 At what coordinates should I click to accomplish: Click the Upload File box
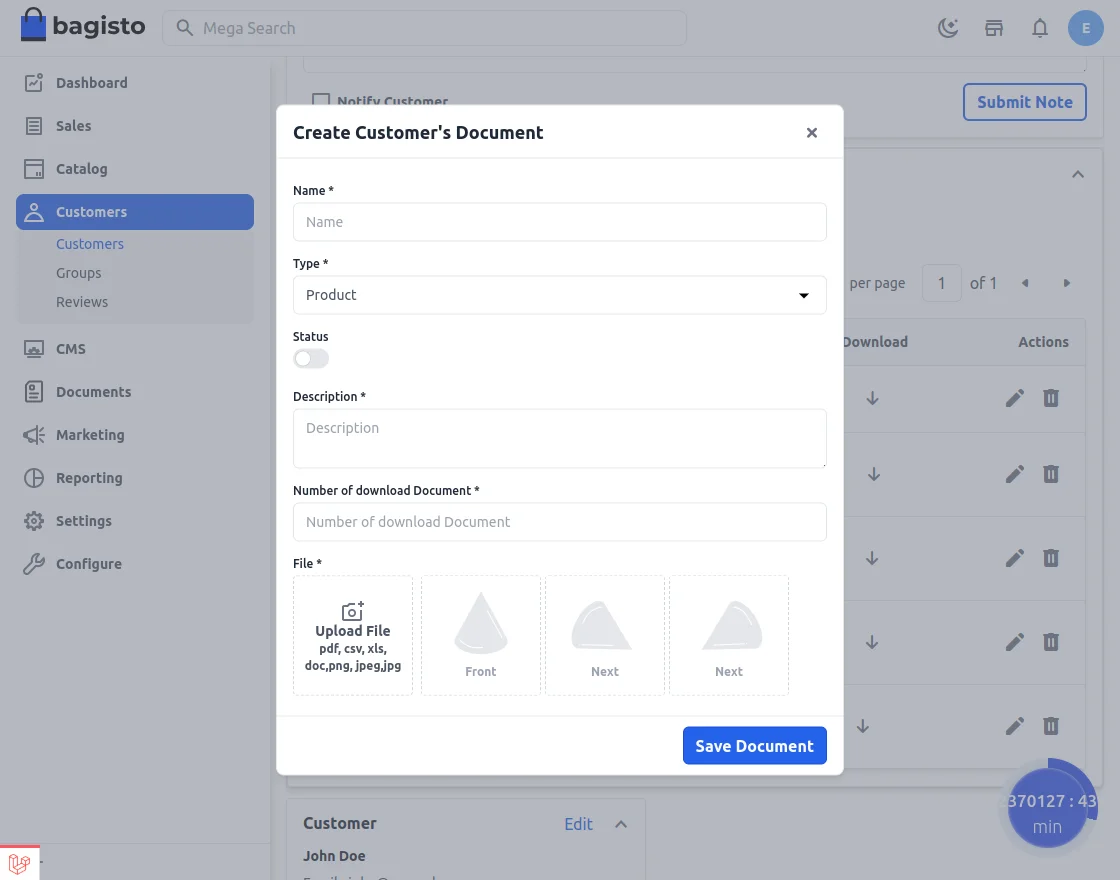click(353, 636)
